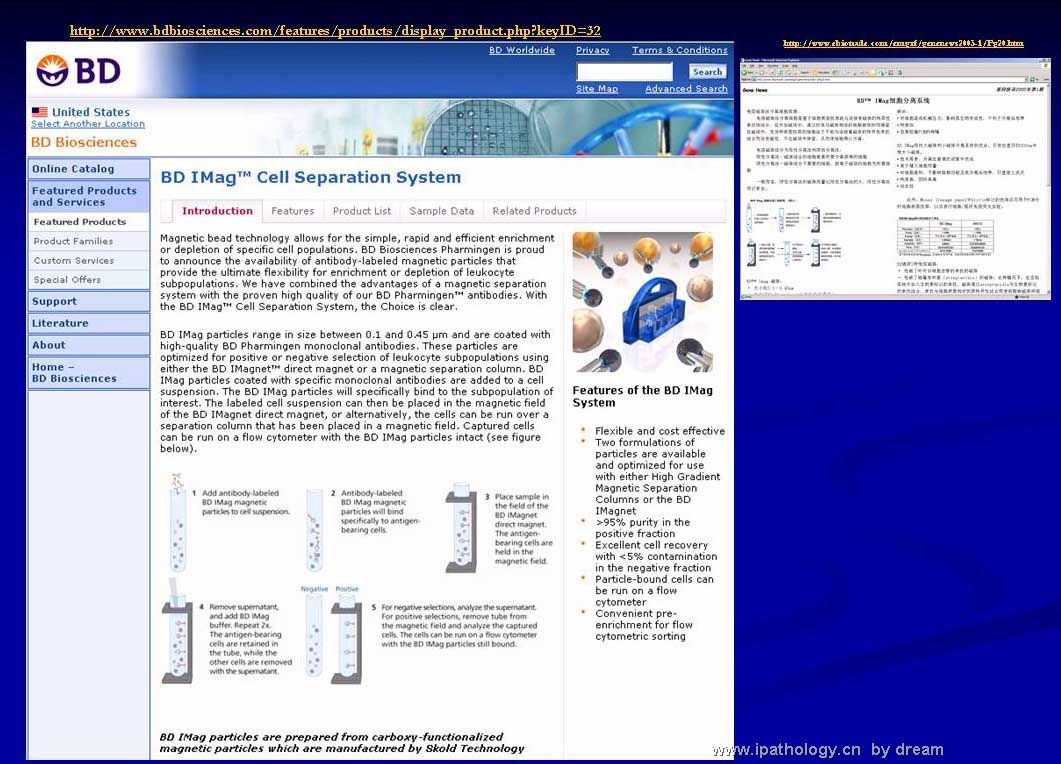
Task: Click the BD Biosciences heading
Action: (x=84, y=142)
